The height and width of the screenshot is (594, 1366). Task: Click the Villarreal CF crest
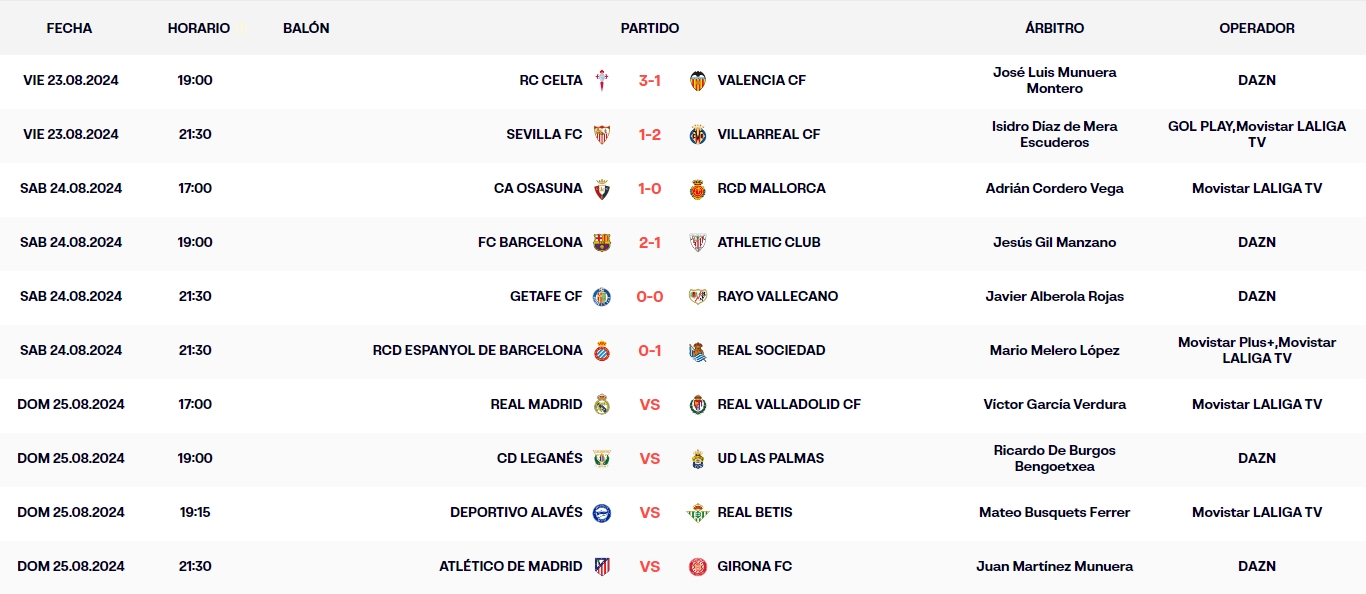(700, 134)
